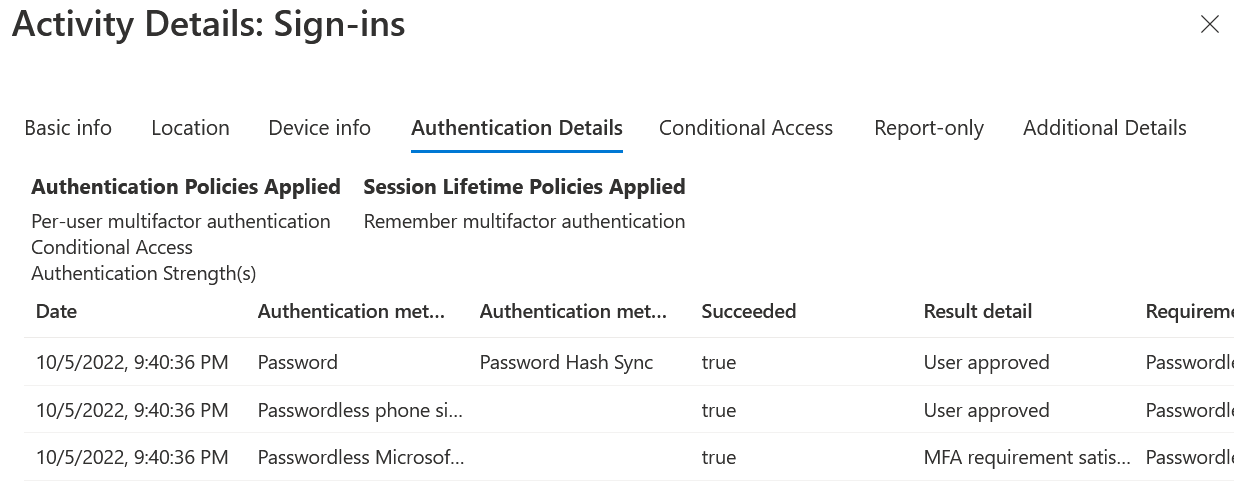Viewport: 1258px width, 496px height.
Task: Select the Password authentication method row
Action: pos(298,362)
